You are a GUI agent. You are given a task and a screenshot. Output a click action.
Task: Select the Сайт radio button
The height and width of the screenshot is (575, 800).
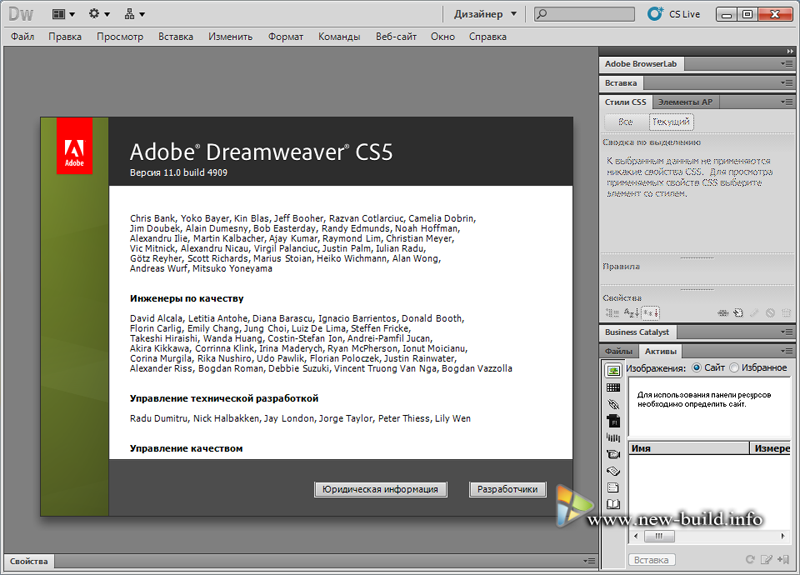point(696,368)
